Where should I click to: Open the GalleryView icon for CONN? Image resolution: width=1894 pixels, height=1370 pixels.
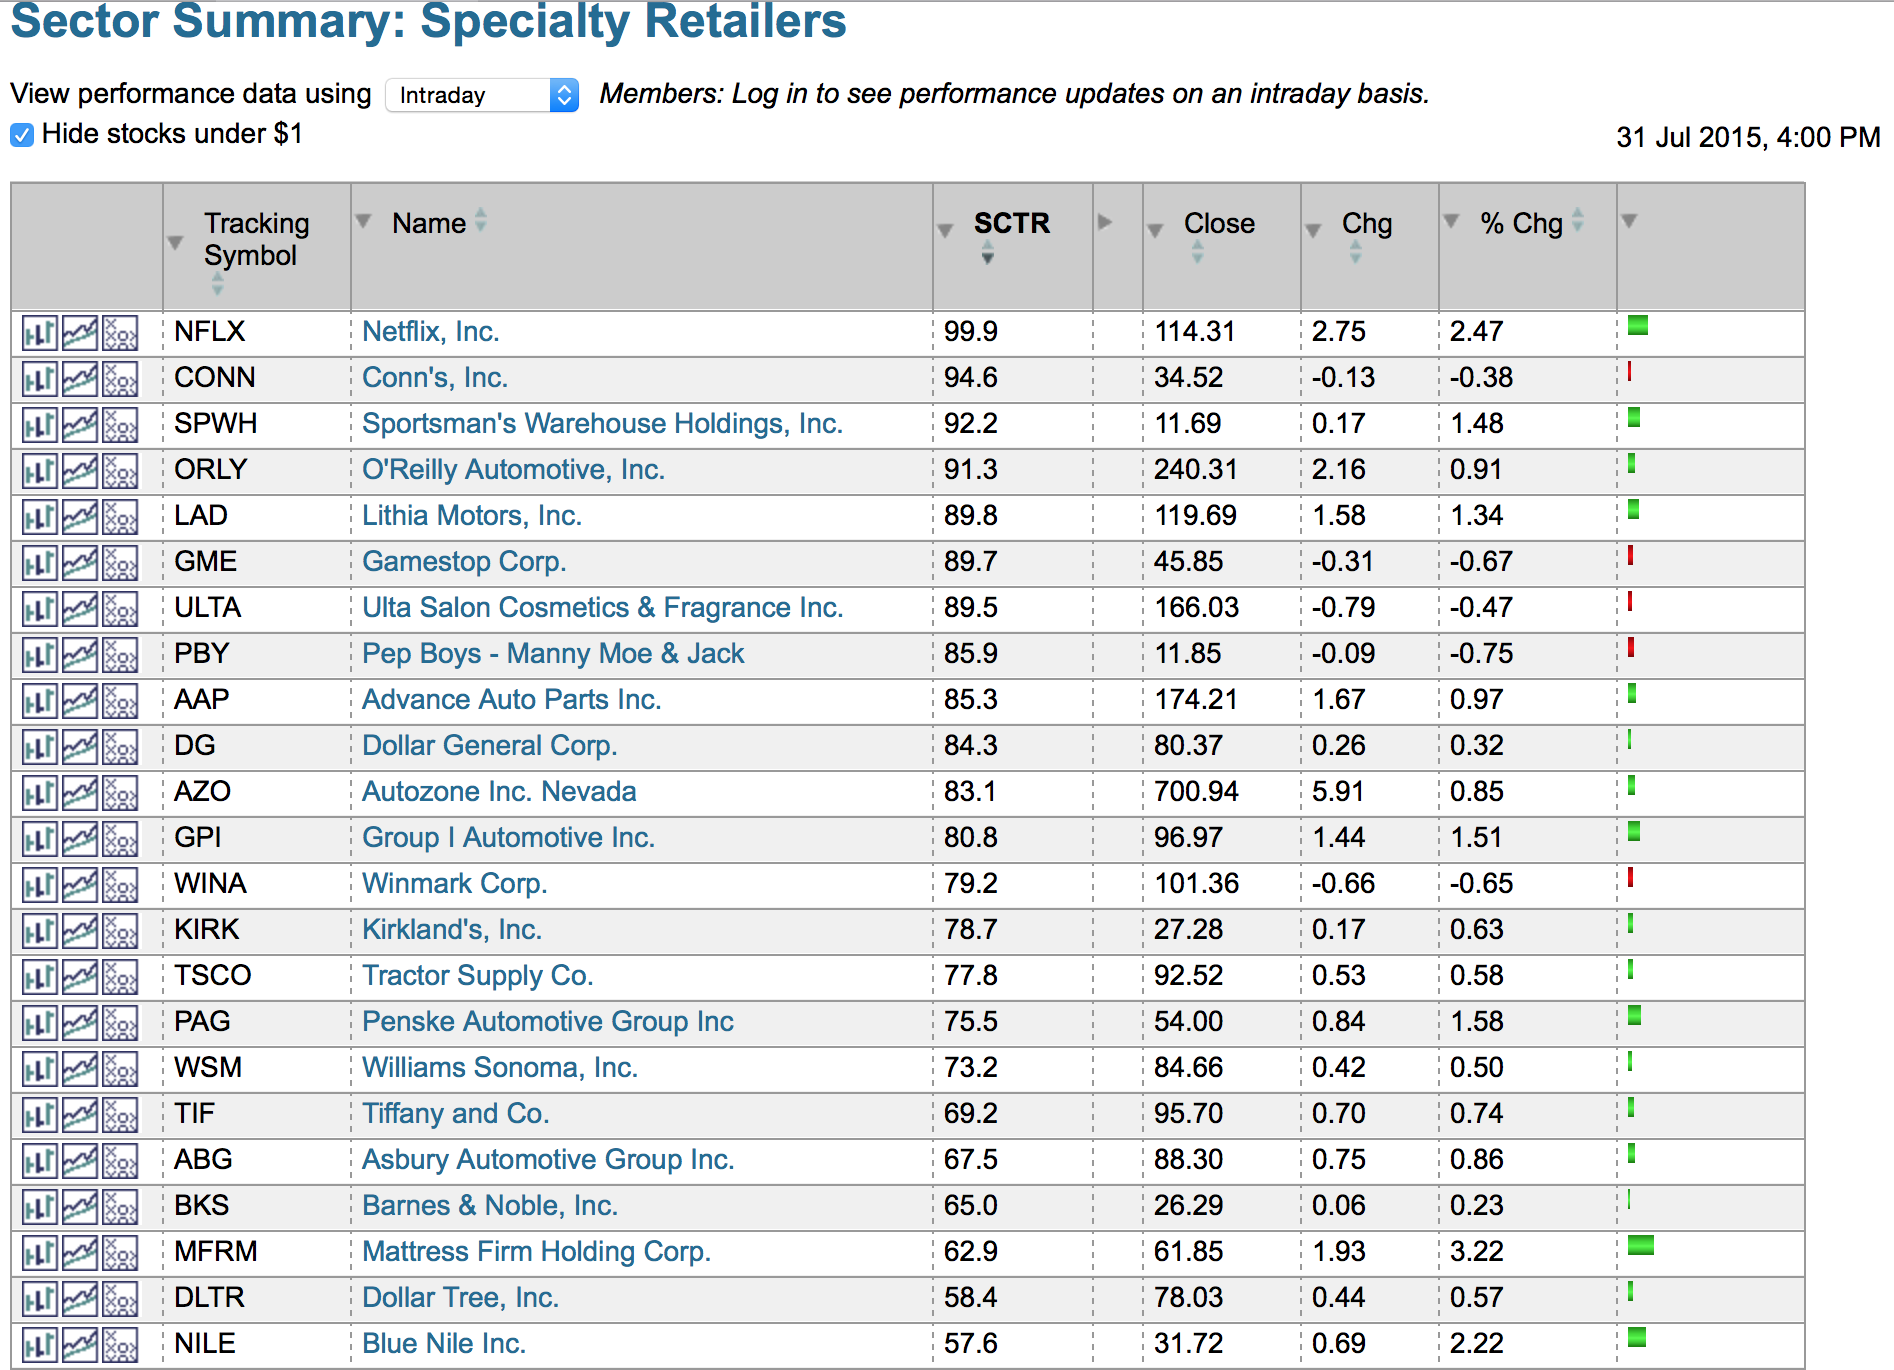pos(80,379)
